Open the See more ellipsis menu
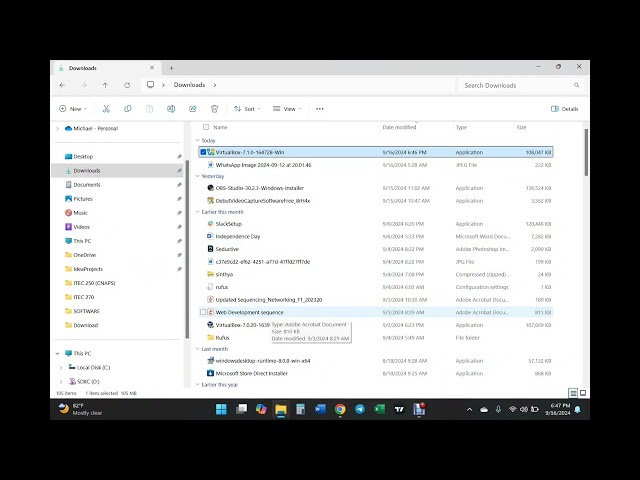The width and height of the screenshot is (640, 480). [x=320, y=109]
